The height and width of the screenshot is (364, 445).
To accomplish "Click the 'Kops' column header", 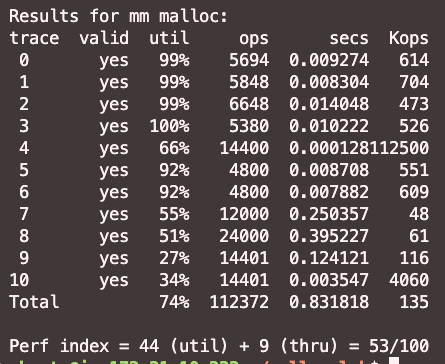I will click(409, 39).
